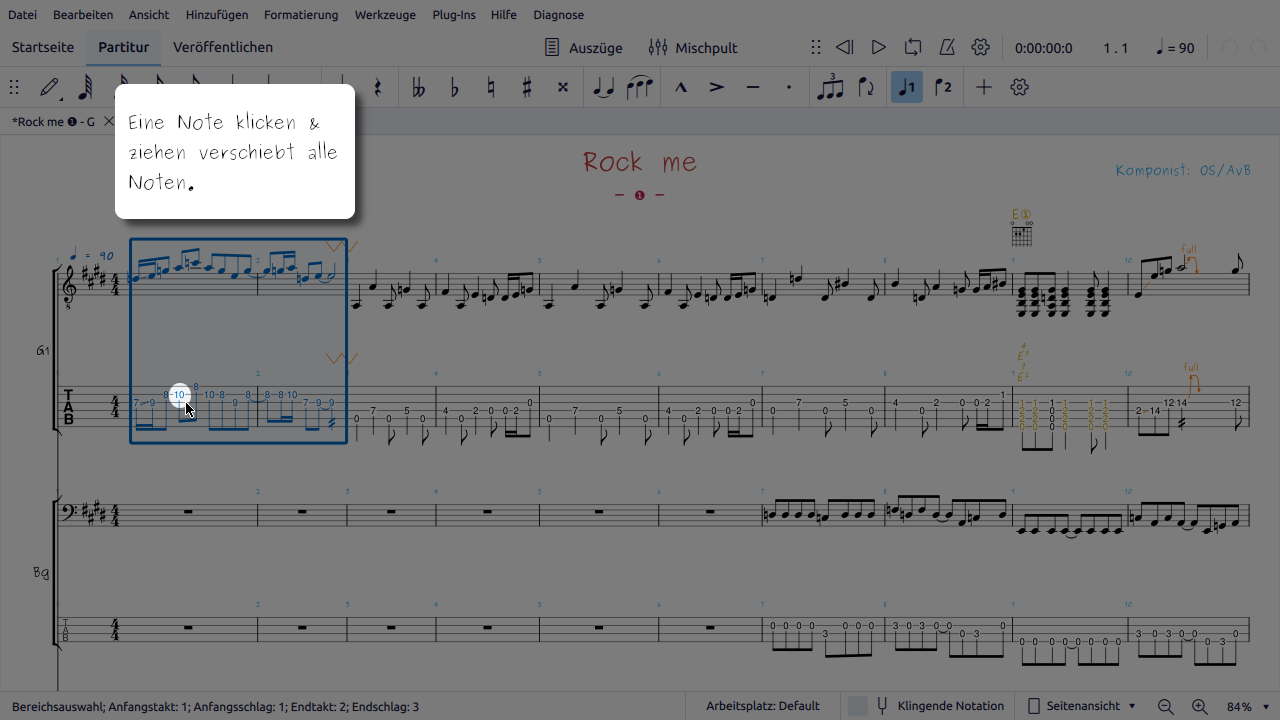Select the sharp accidental icon
Screen dimensions: 1280x720
coord(527,88)
